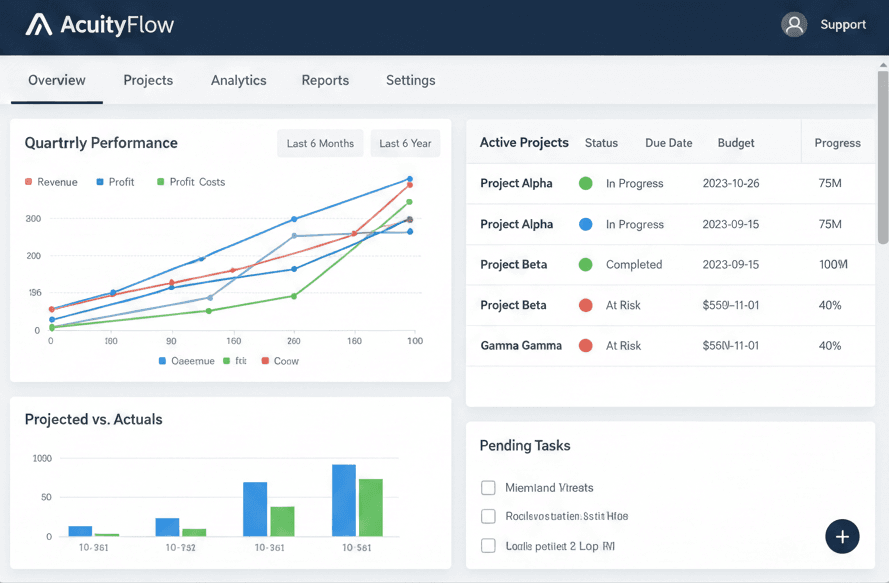889x583 pixels.
Task: Click the Support link in header
Action: (843, 25)
